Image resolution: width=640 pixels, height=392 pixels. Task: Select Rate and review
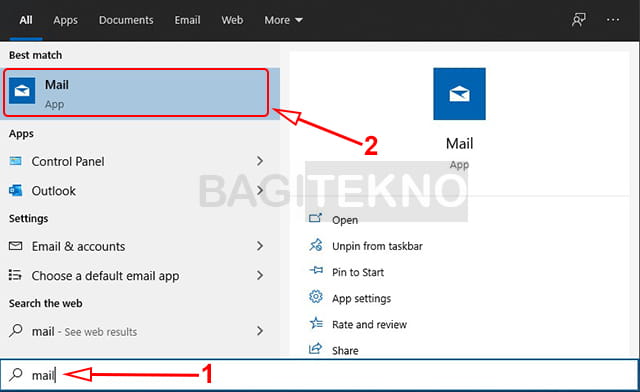(369, 325)
